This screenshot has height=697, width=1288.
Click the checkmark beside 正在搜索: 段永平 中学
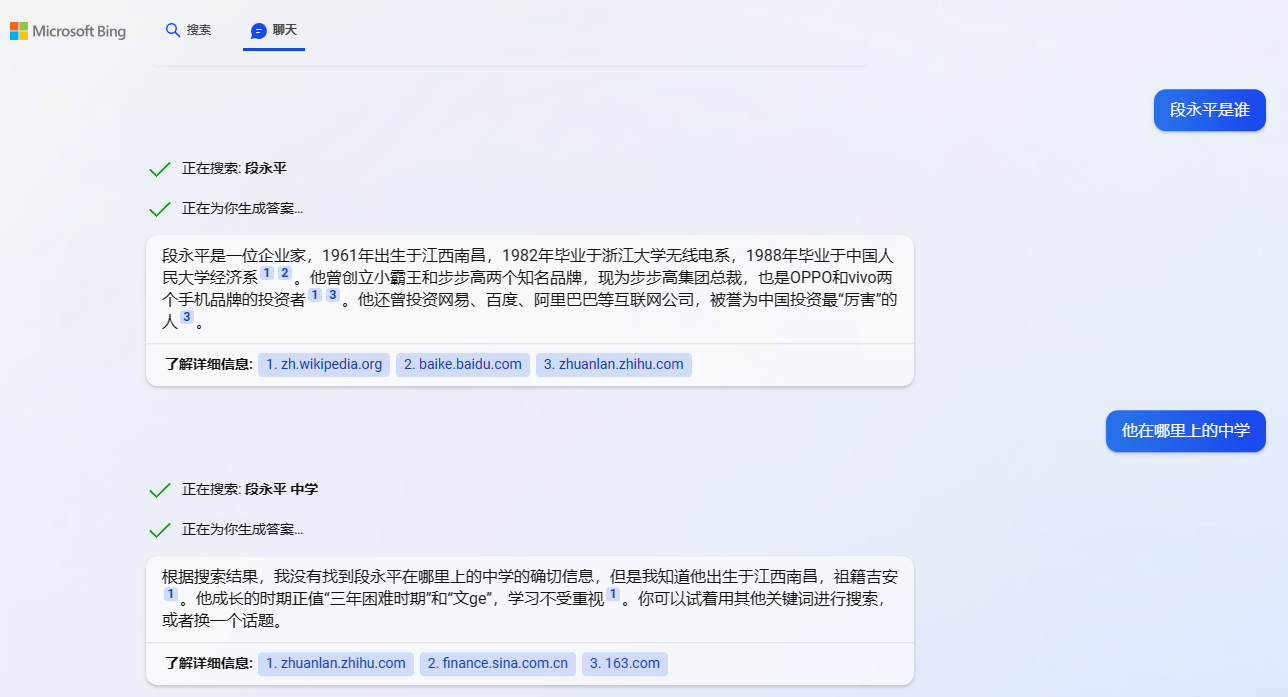click(x=159, y=490)
